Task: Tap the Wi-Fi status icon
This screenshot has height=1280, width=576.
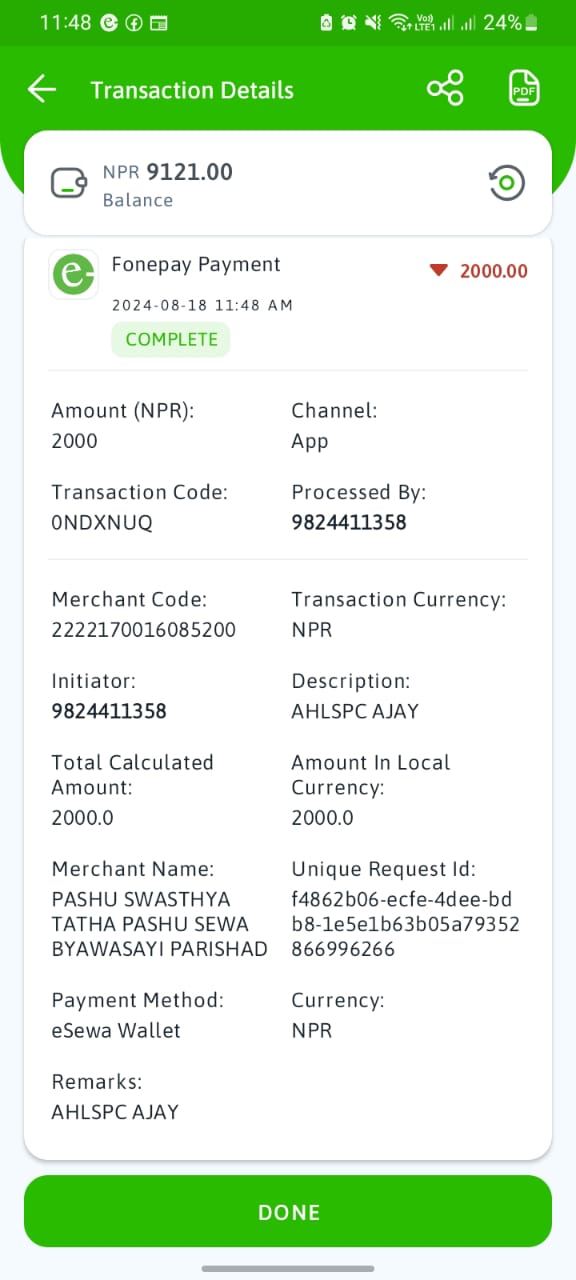Action: 400,22
